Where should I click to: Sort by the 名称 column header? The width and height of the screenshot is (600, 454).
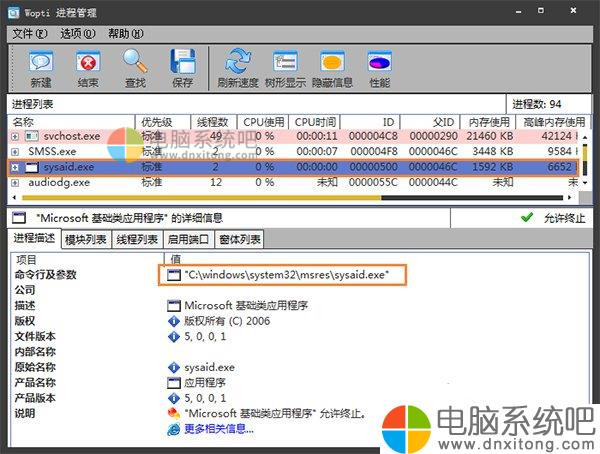72,122
